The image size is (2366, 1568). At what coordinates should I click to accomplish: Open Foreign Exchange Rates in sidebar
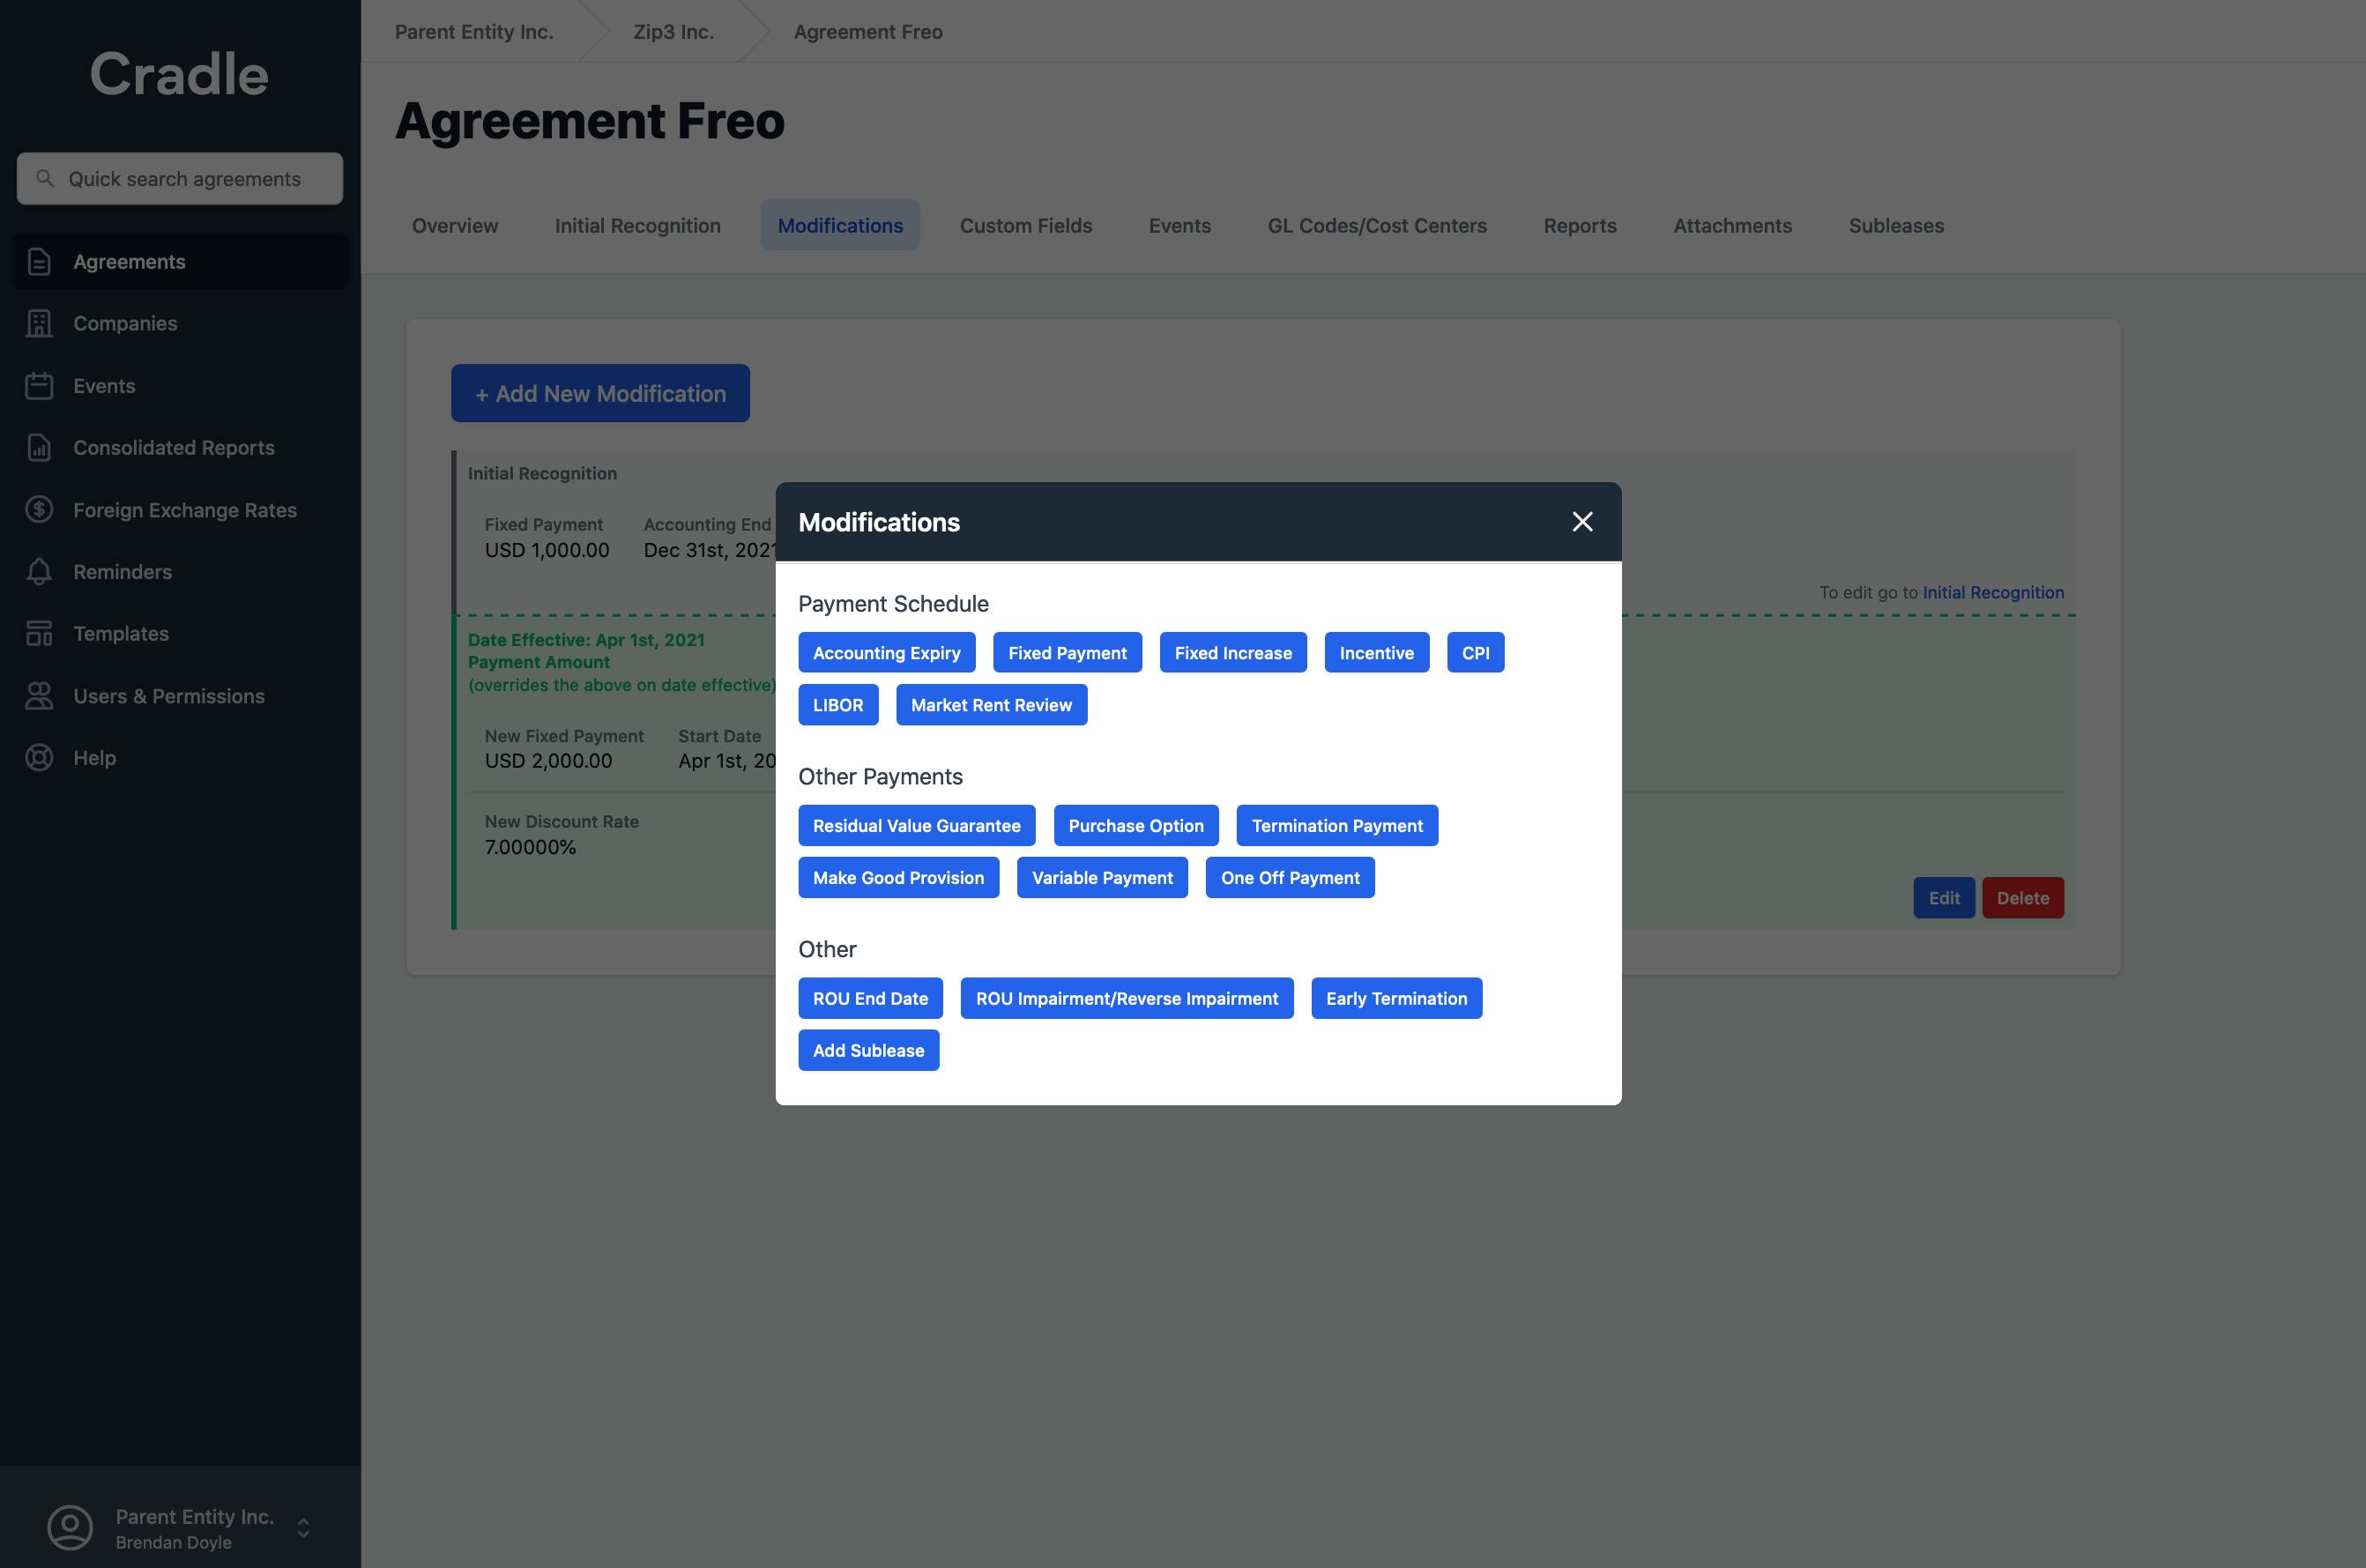tap(180, 510)
